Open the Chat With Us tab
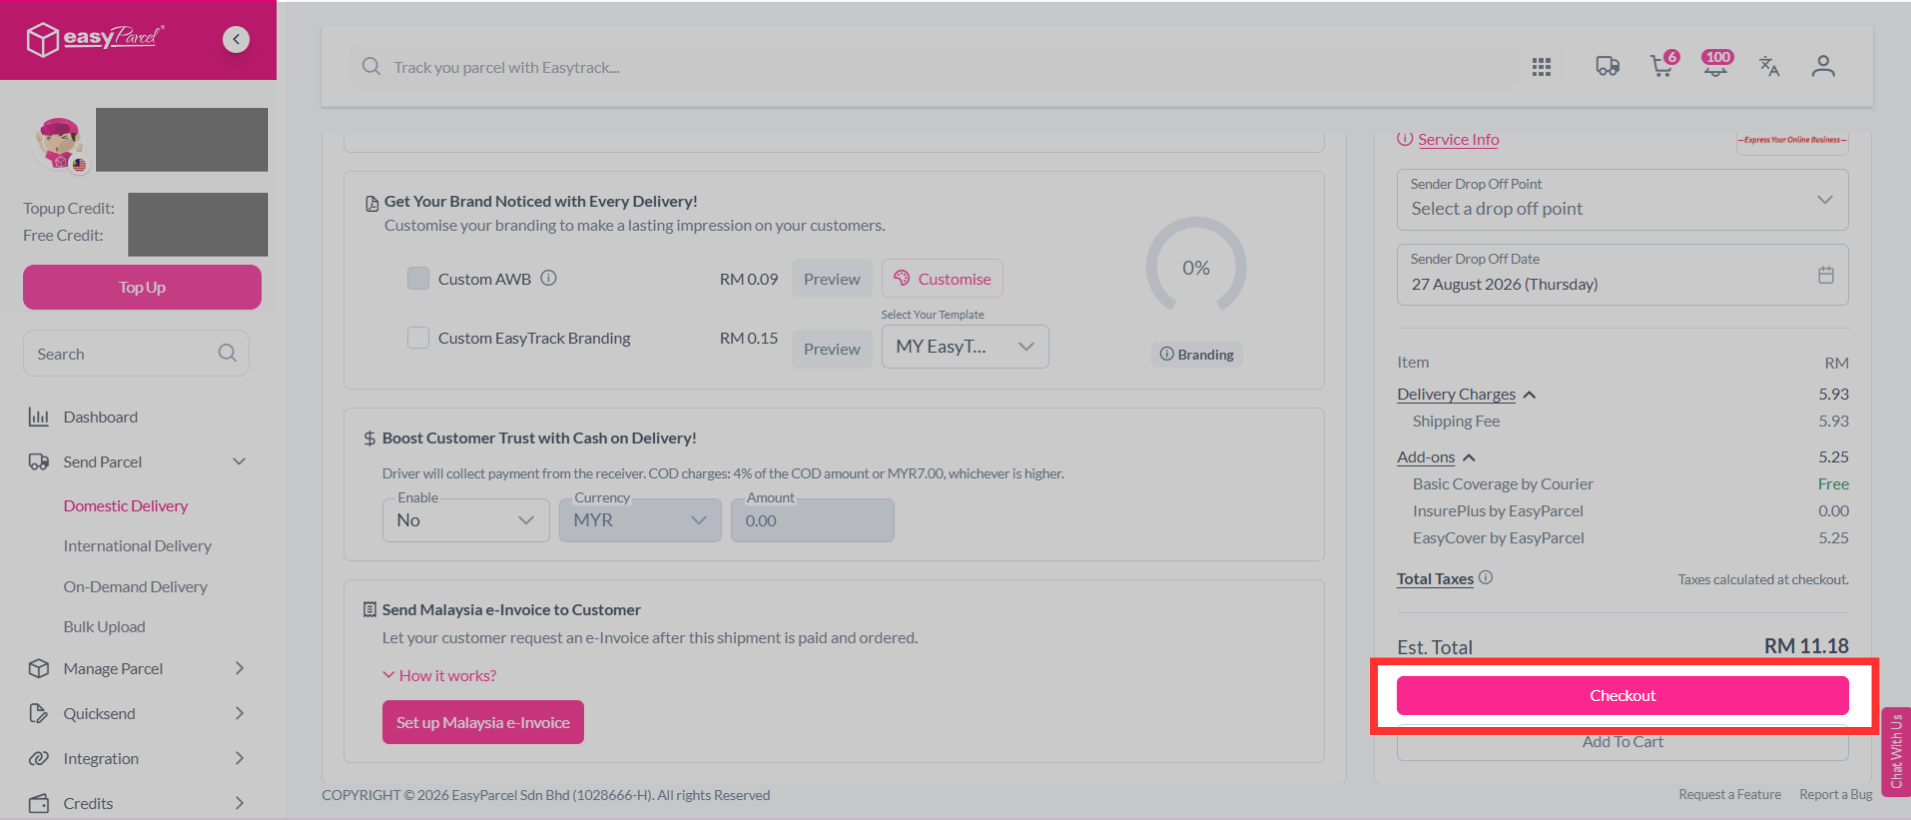The height and width of the screenshot is (820, 1911). 1896,751
